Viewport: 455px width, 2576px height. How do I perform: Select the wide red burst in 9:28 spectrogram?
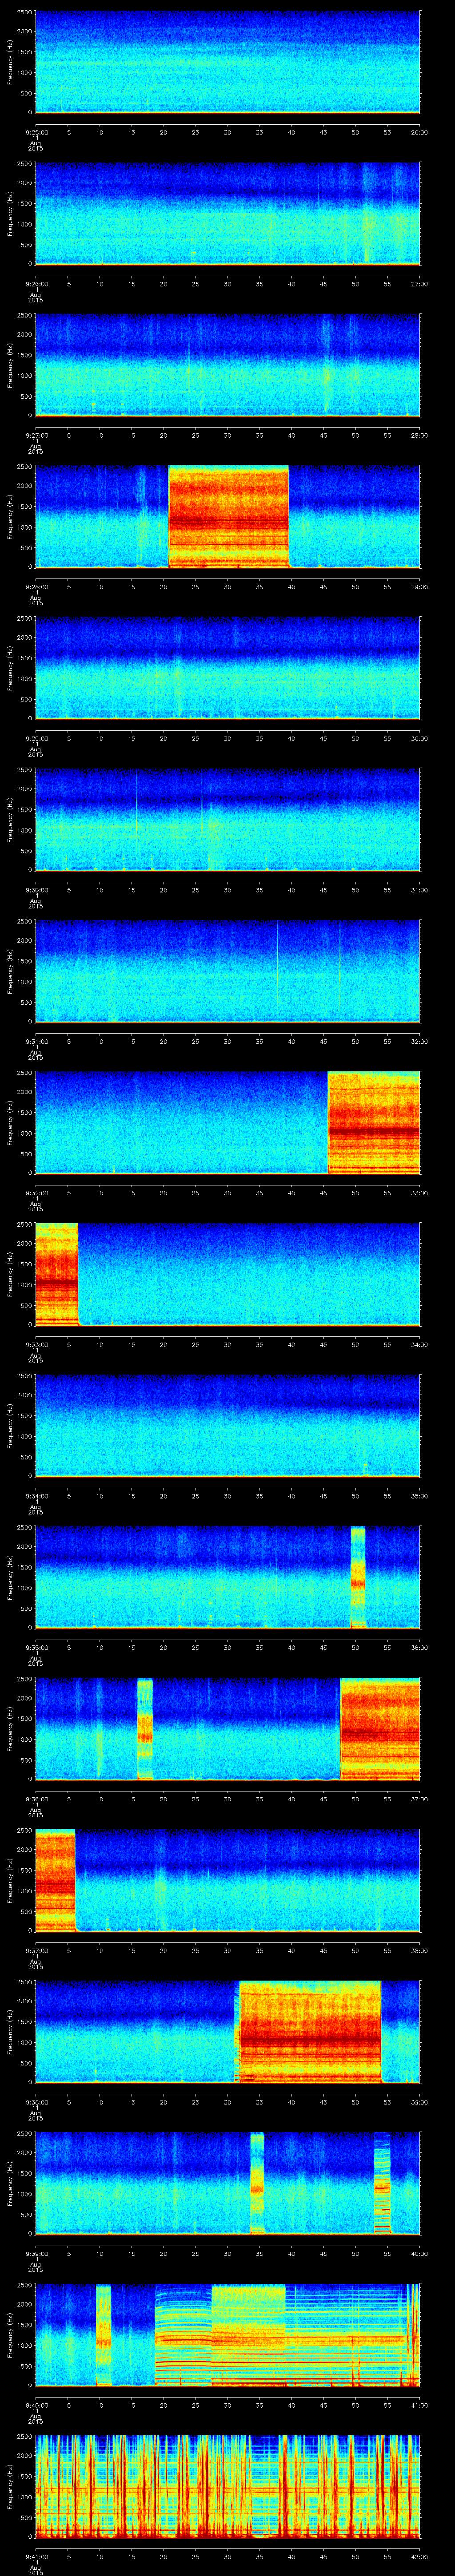228,517
